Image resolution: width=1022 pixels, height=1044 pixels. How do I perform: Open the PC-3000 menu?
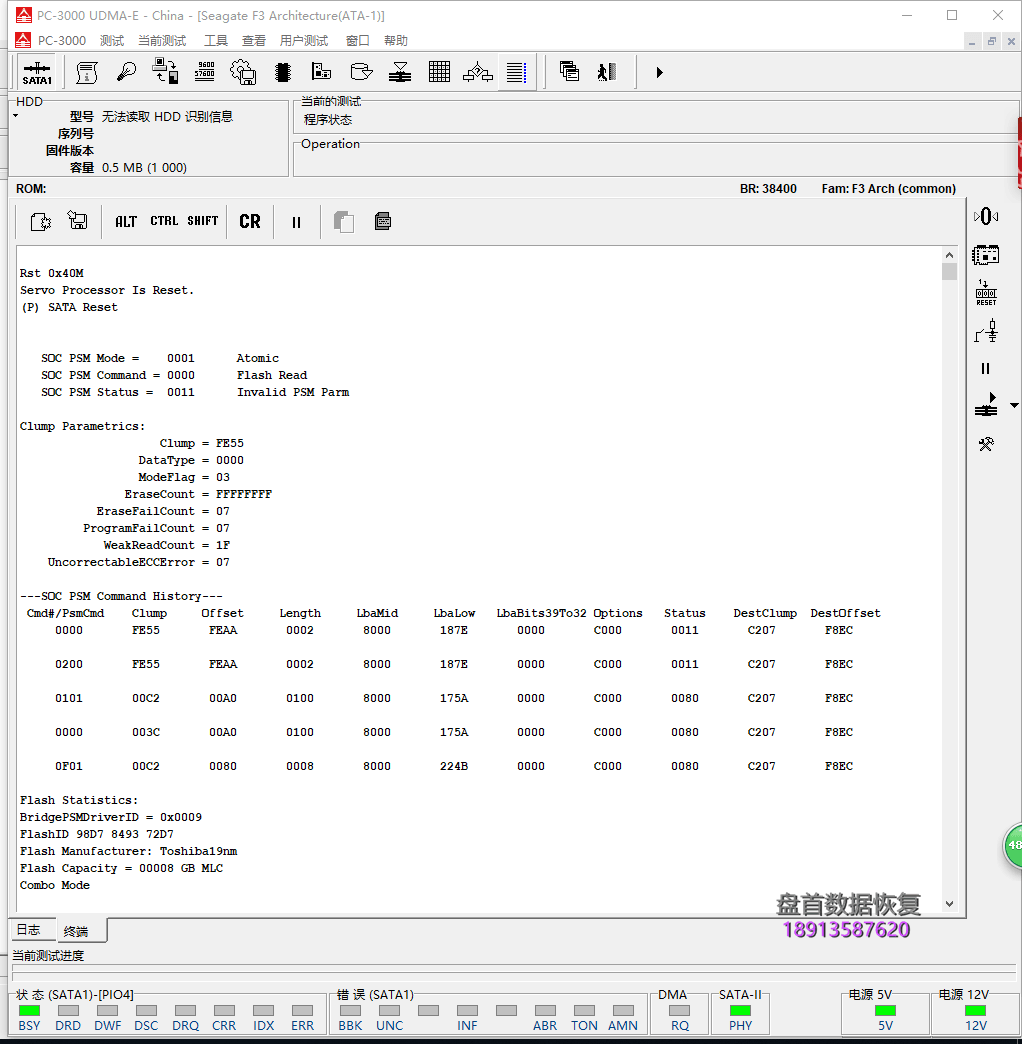click(x=61, y=41)
